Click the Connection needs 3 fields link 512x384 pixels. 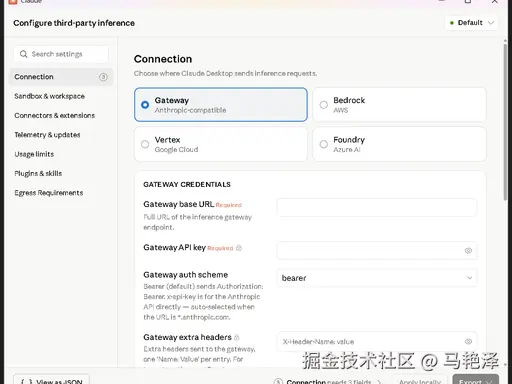(x=329, y=382)
